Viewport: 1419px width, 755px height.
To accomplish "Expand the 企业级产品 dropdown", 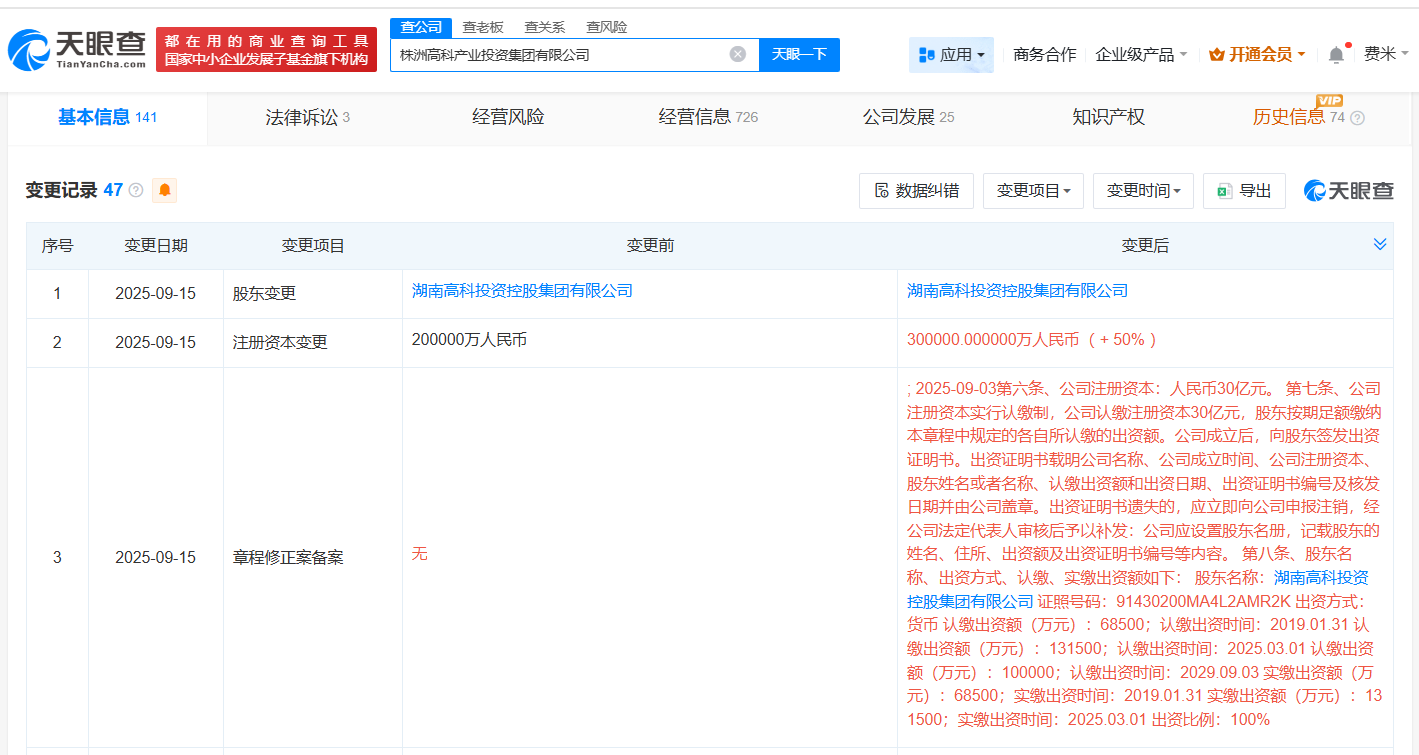I will tap(1141, 55).
